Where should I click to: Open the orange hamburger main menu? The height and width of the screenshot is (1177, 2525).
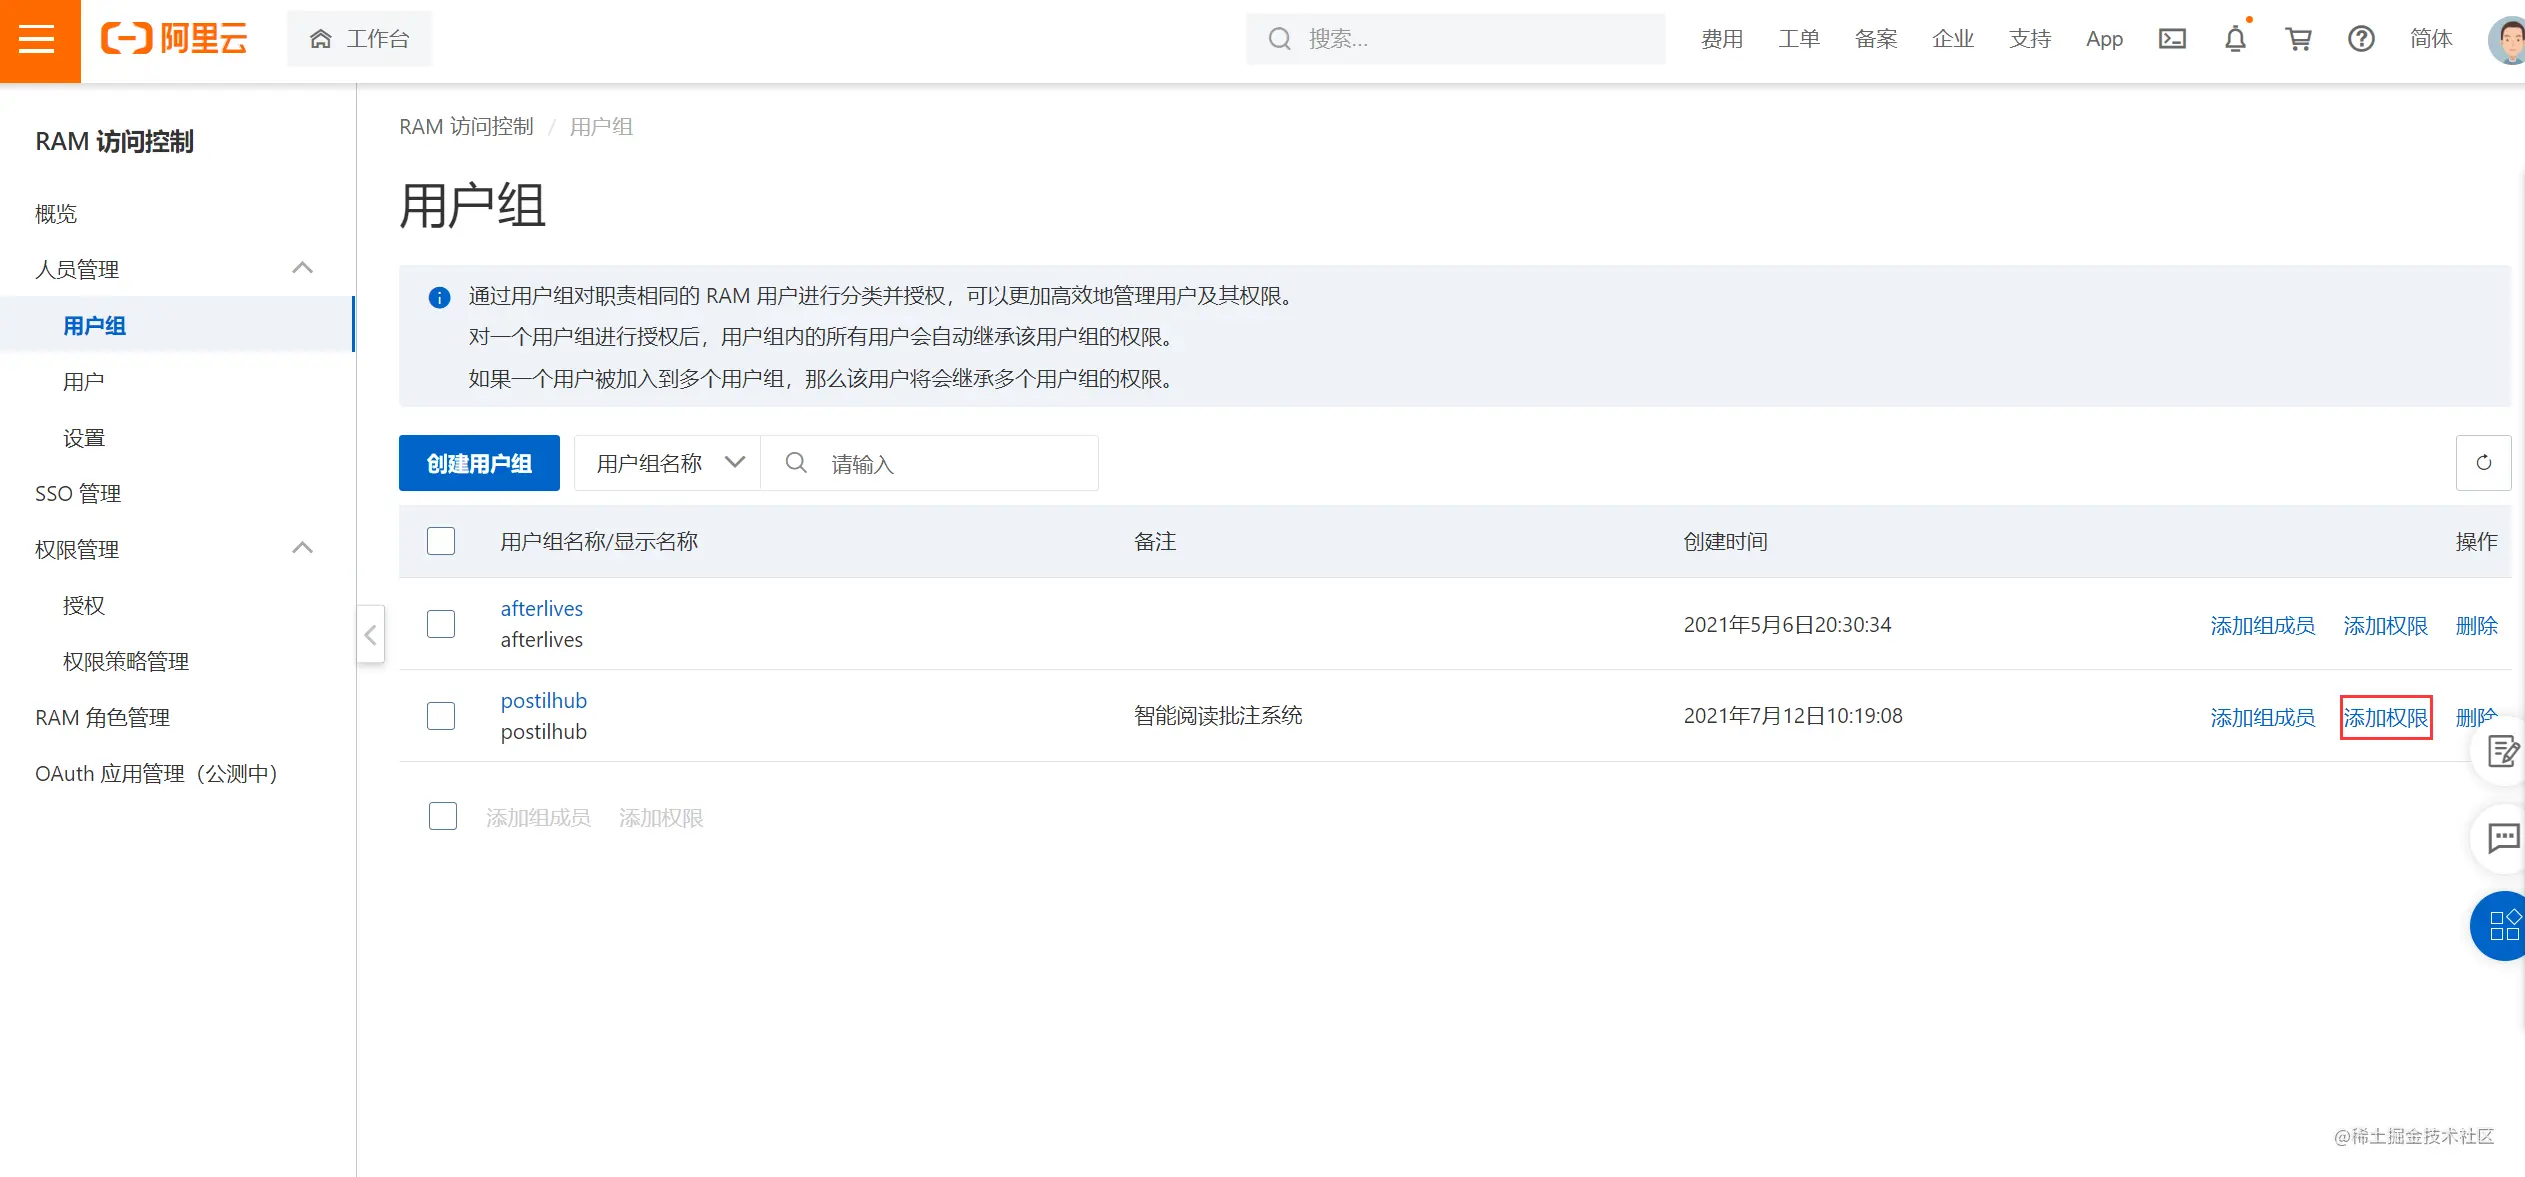[x=40, y=40]
